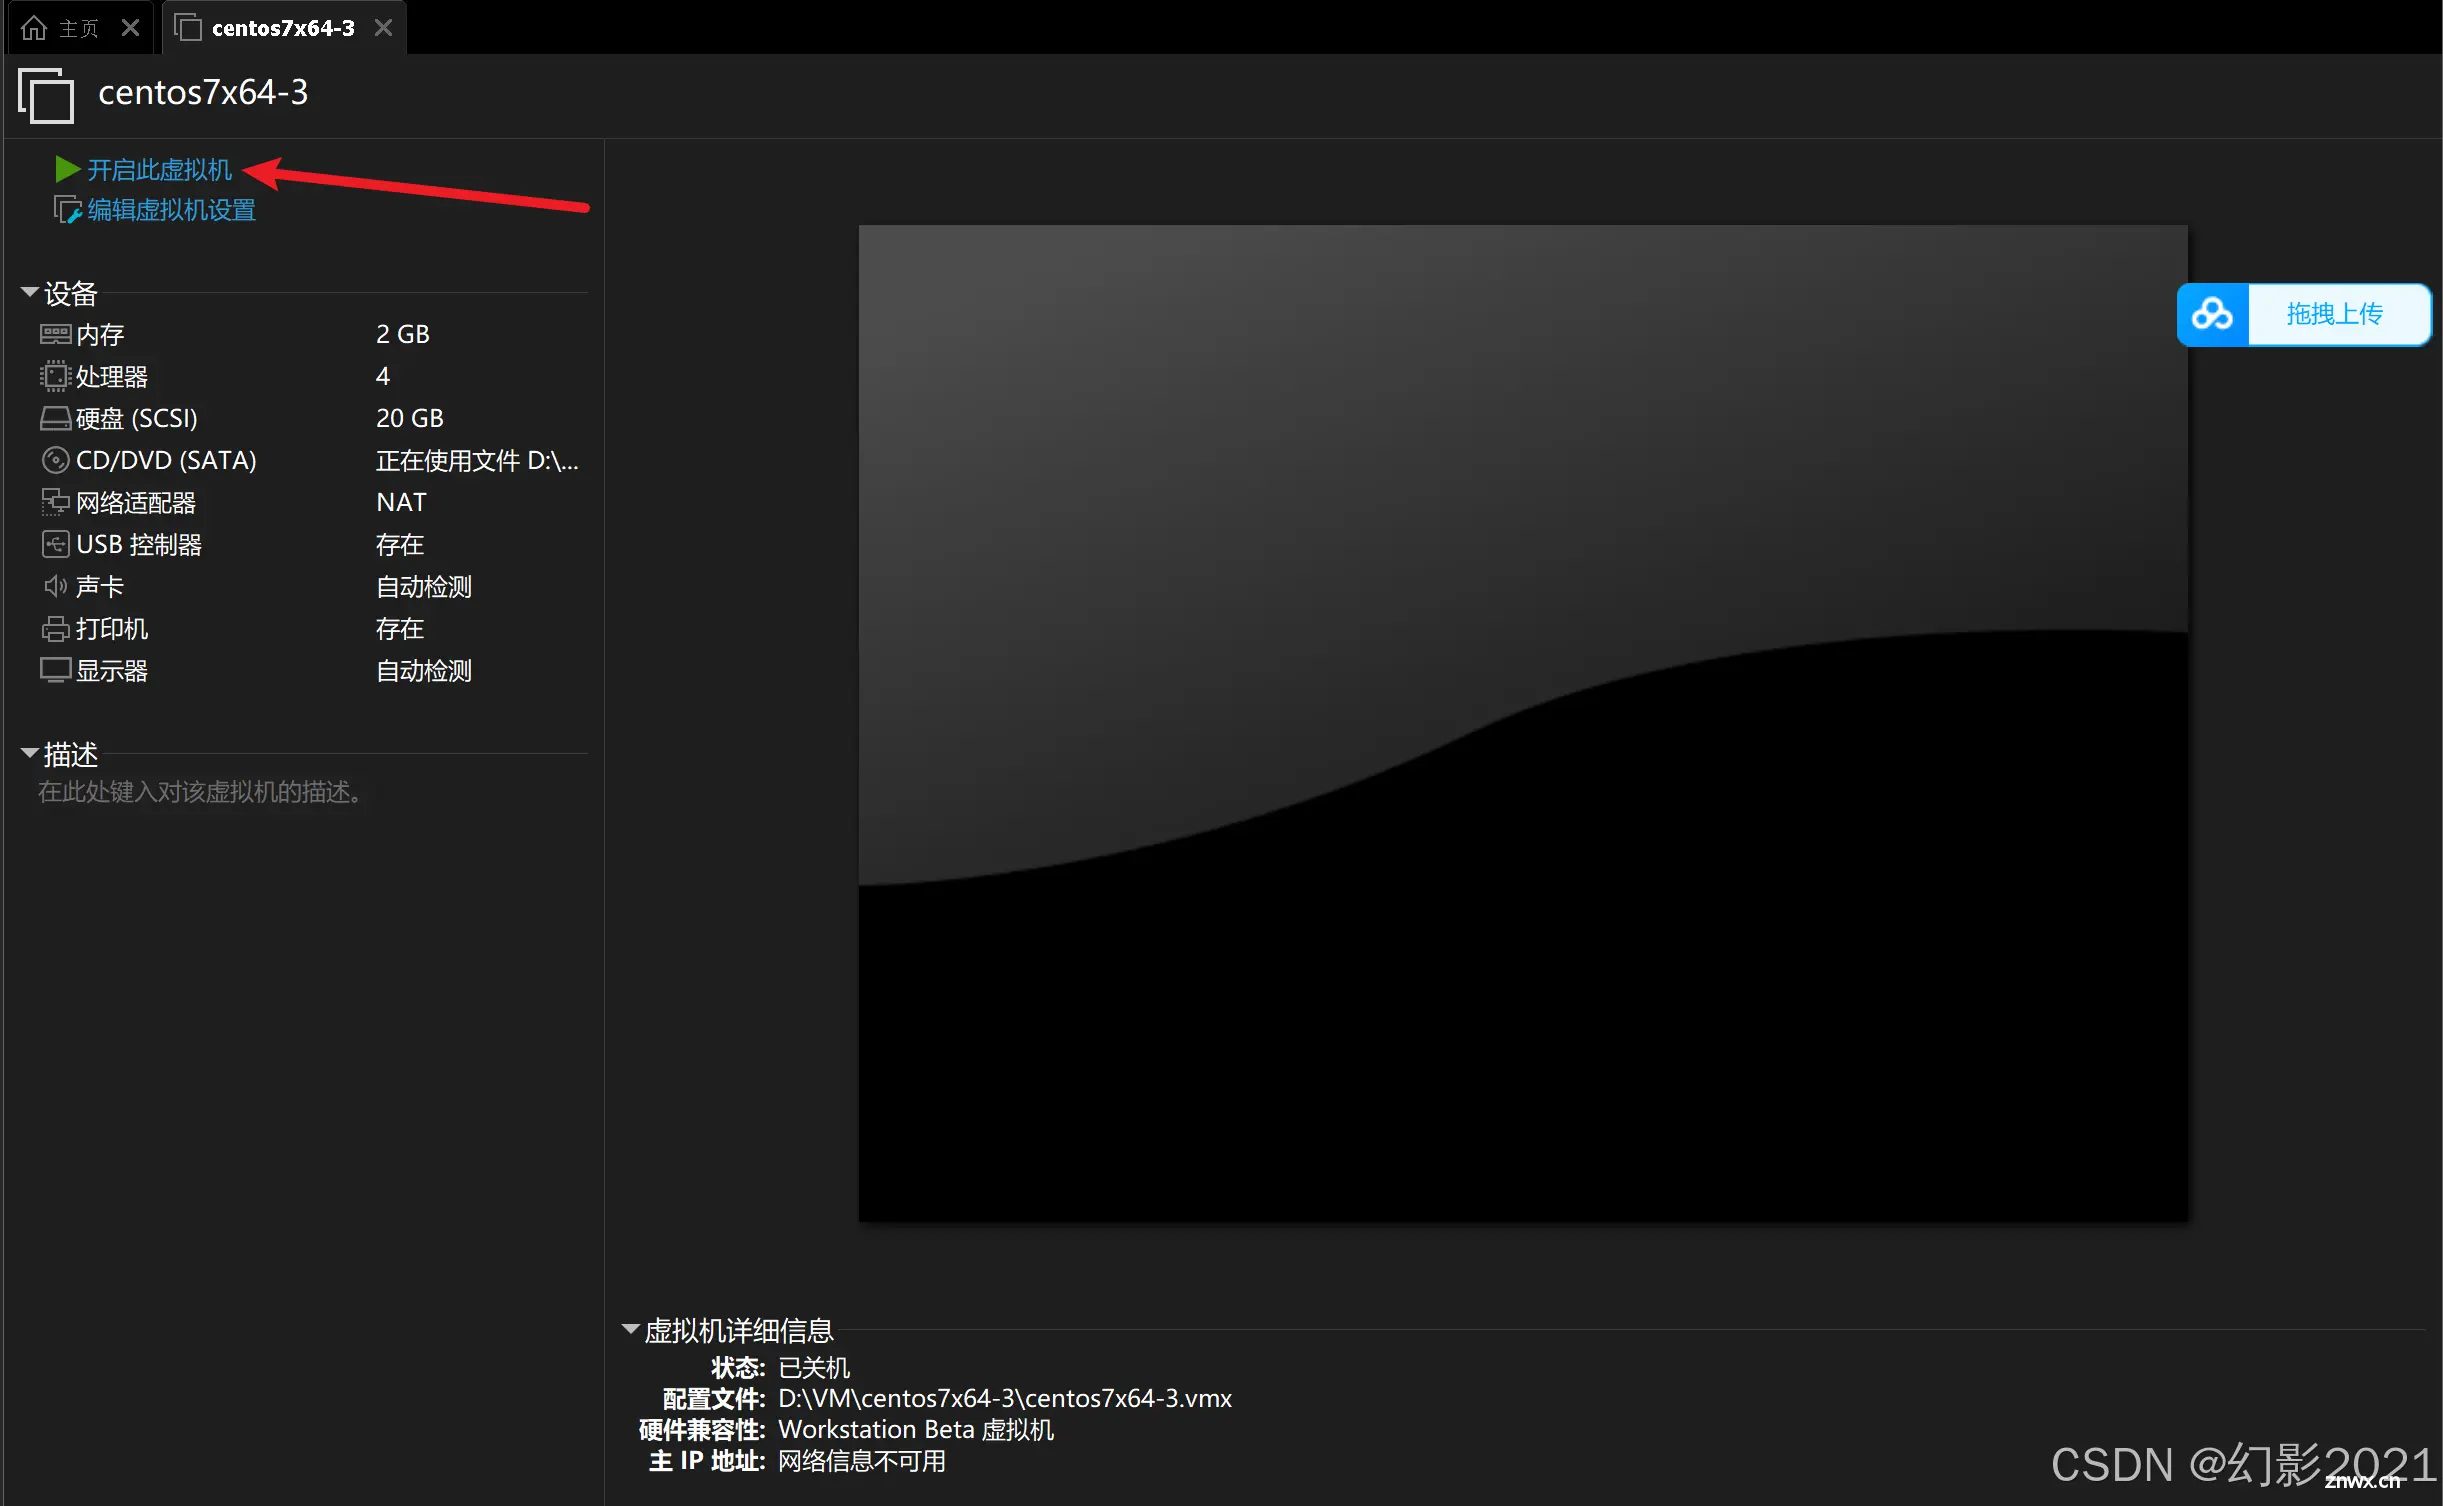Viewport: 2443px width, 1506px height.
Task: Click the CD/DVD (SATA) disc icon
Action: [x=55, y=460]
